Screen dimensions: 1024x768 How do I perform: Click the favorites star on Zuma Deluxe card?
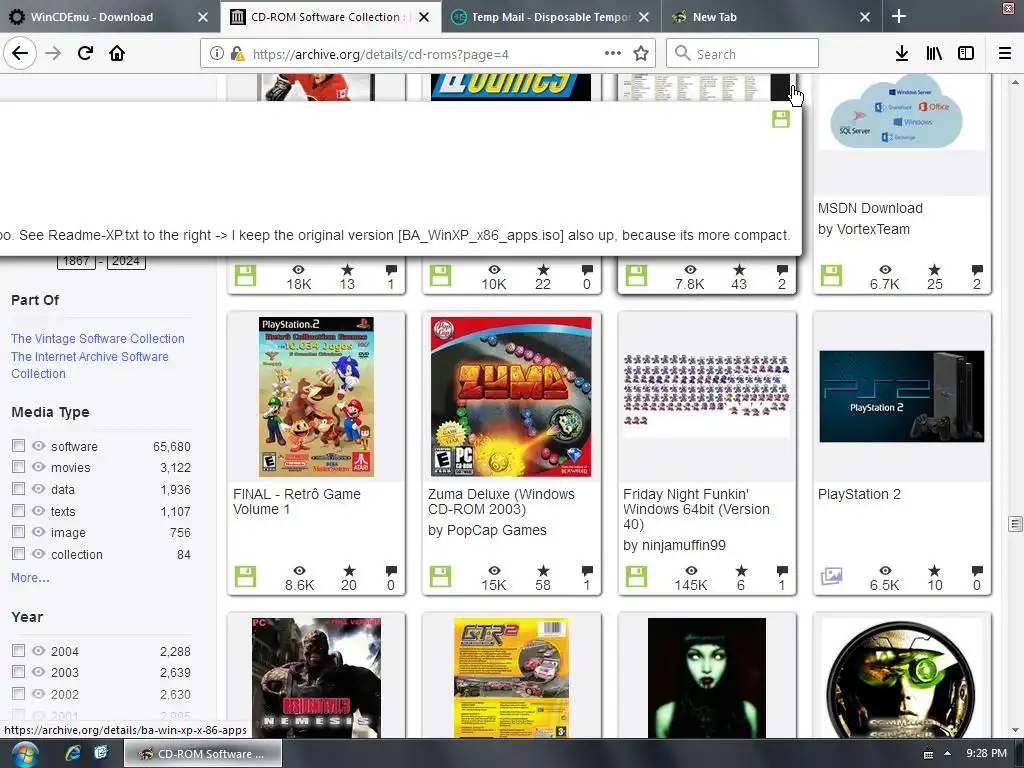(x=543, y=570)
